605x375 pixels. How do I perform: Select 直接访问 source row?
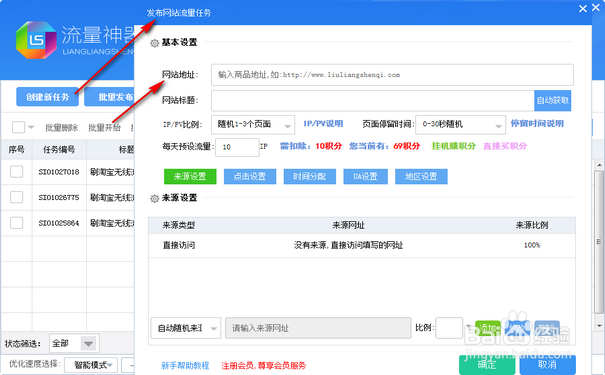[362, 245]
